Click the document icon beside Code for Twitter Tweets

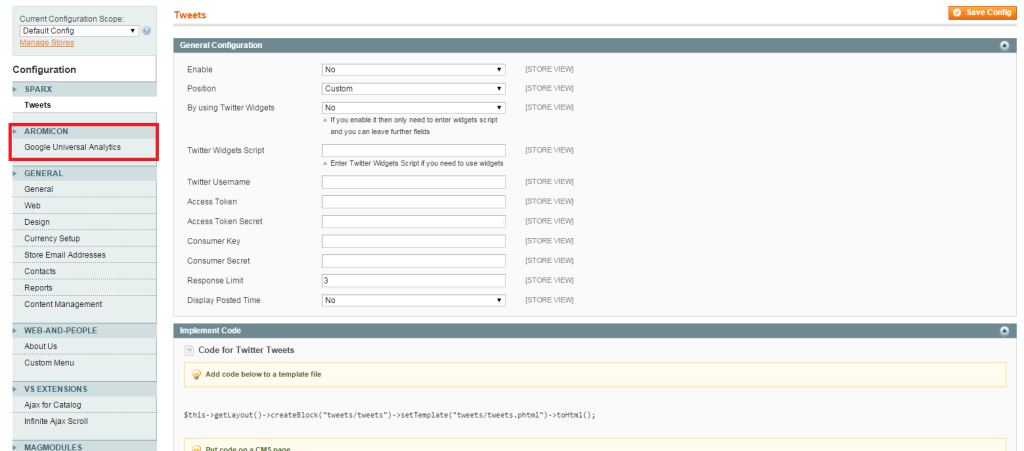pos(189,350)
